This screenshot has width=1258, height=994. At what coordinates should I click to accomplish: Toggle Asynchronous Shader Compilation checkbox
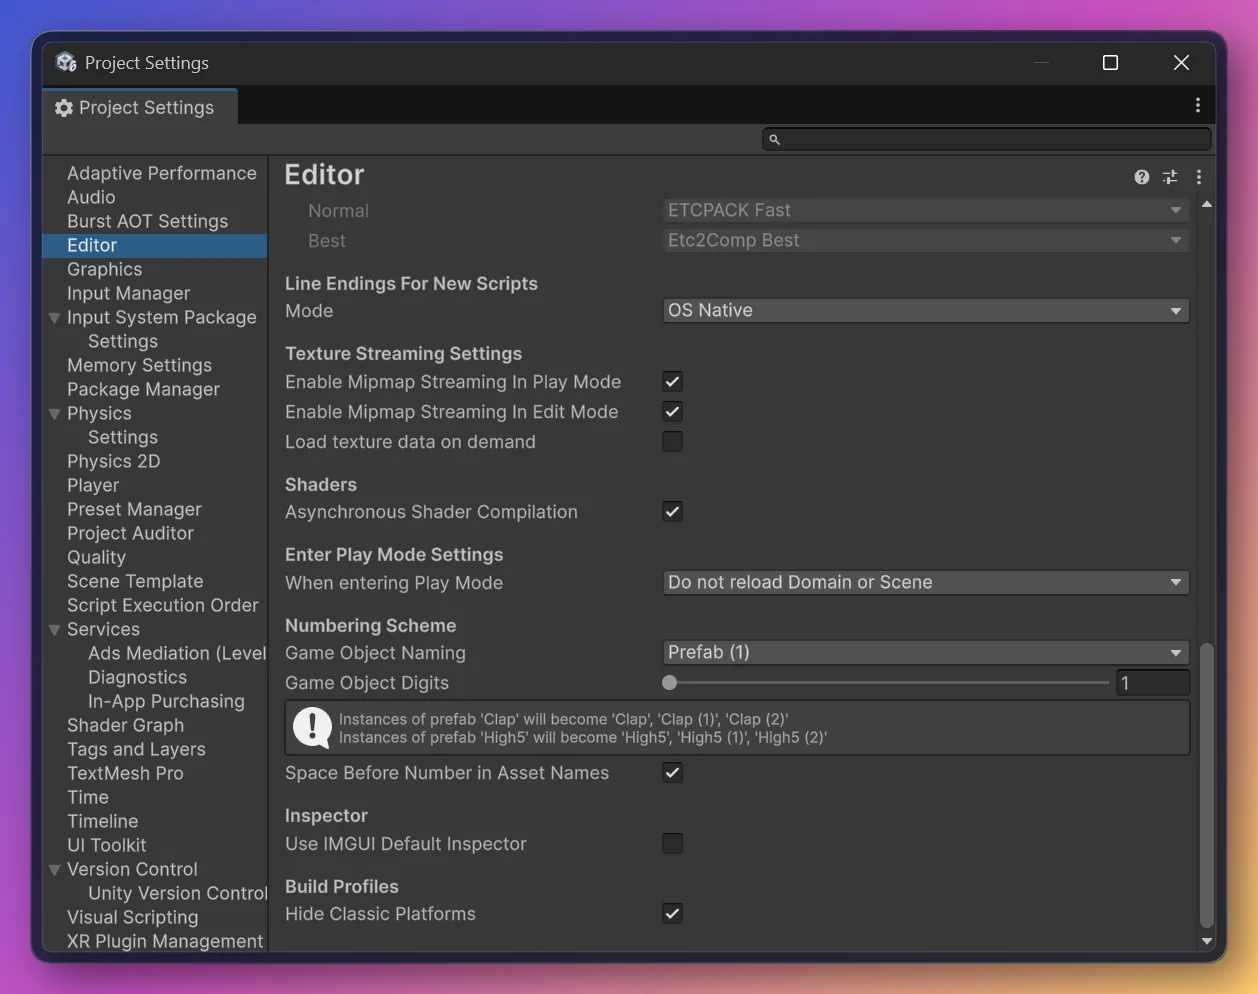click(673, 511)
